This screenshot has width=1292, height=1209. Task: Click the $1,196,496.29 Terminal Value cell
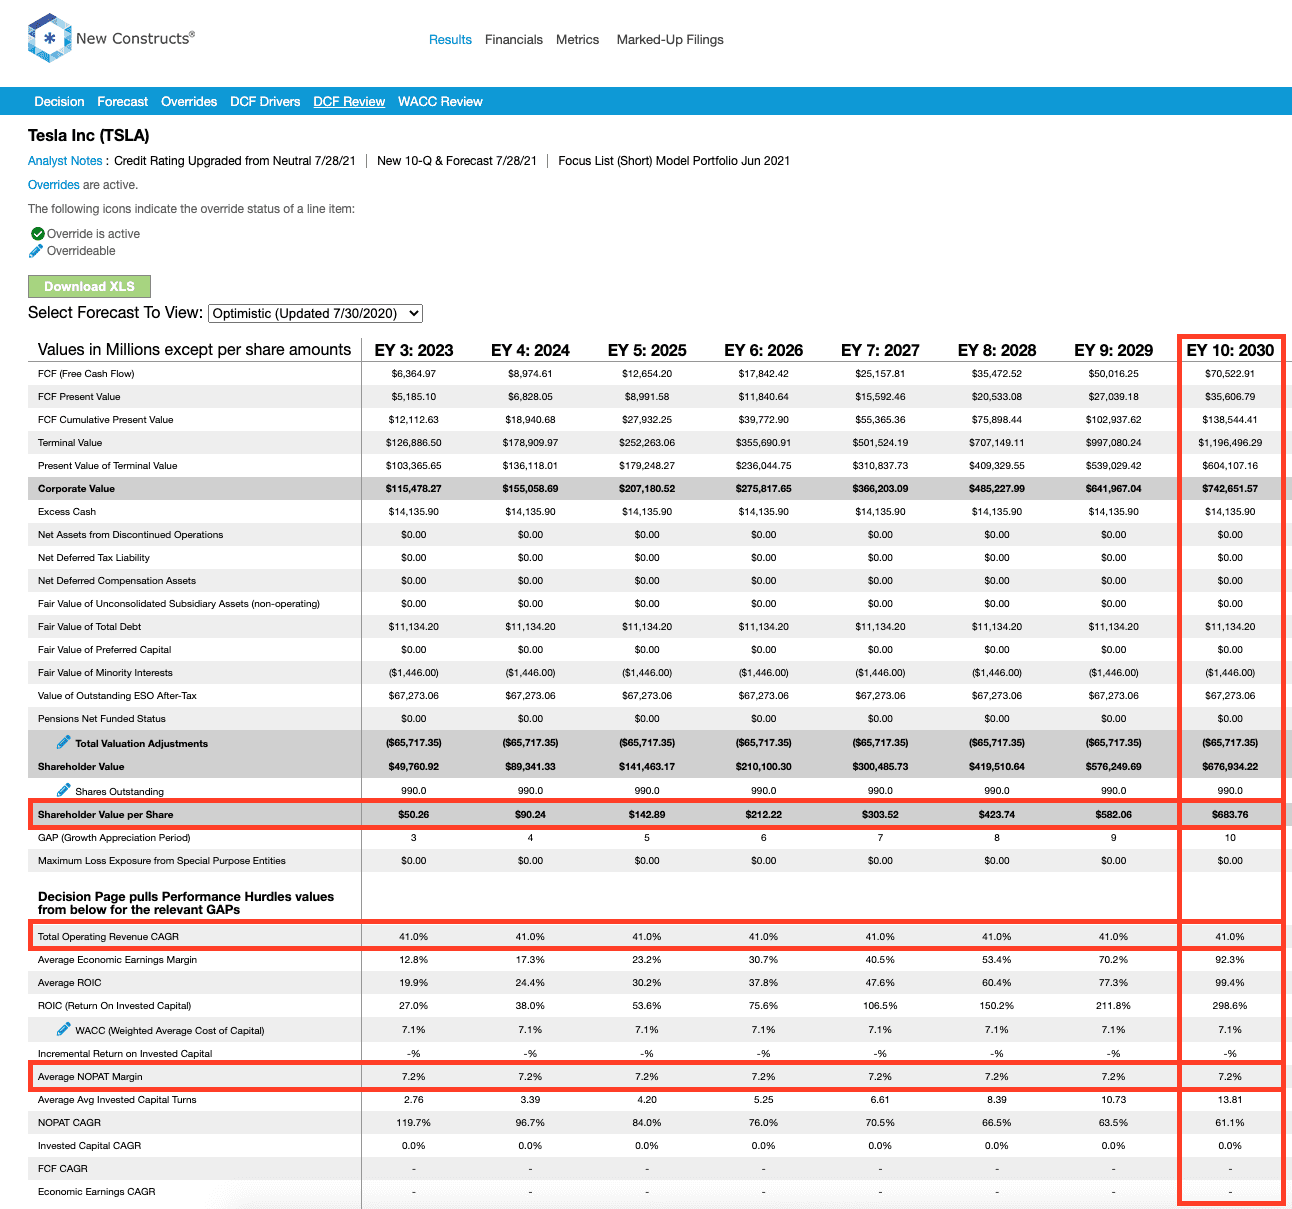click(x=1230, y=443)
